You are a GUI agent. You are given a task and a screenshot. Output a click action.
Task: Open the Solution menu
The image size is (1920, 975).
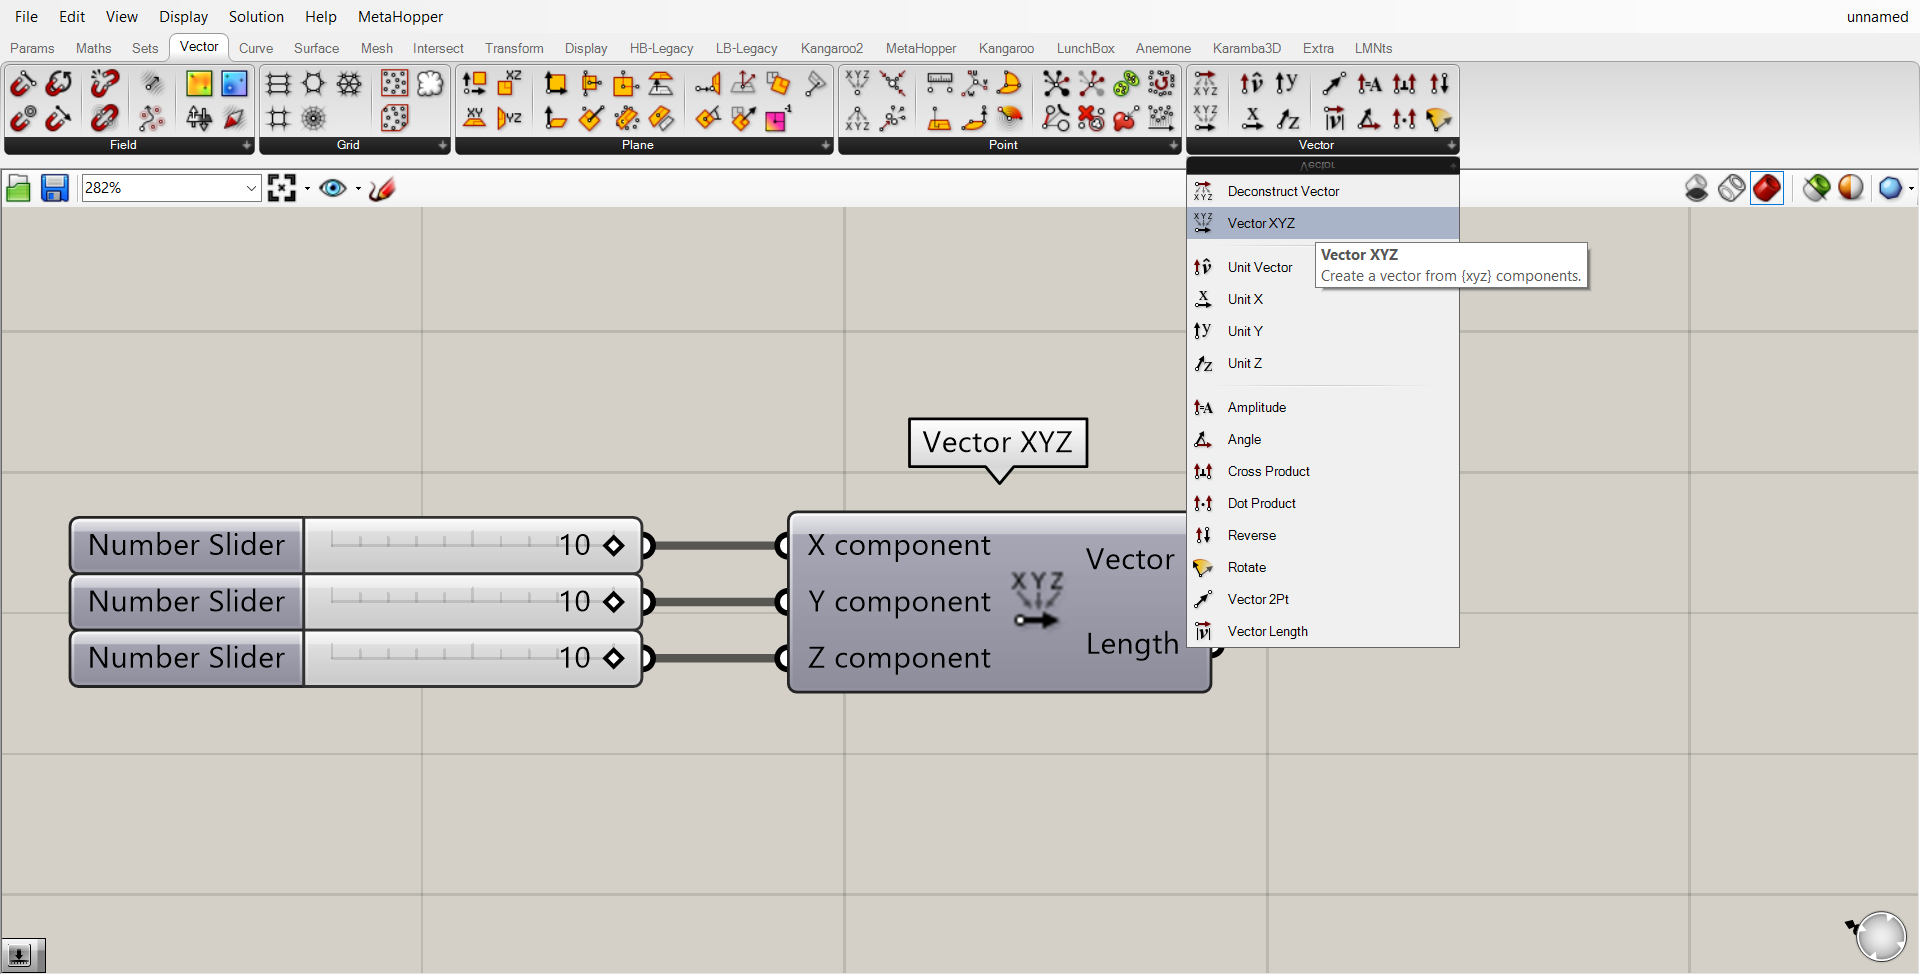point(256,17)
